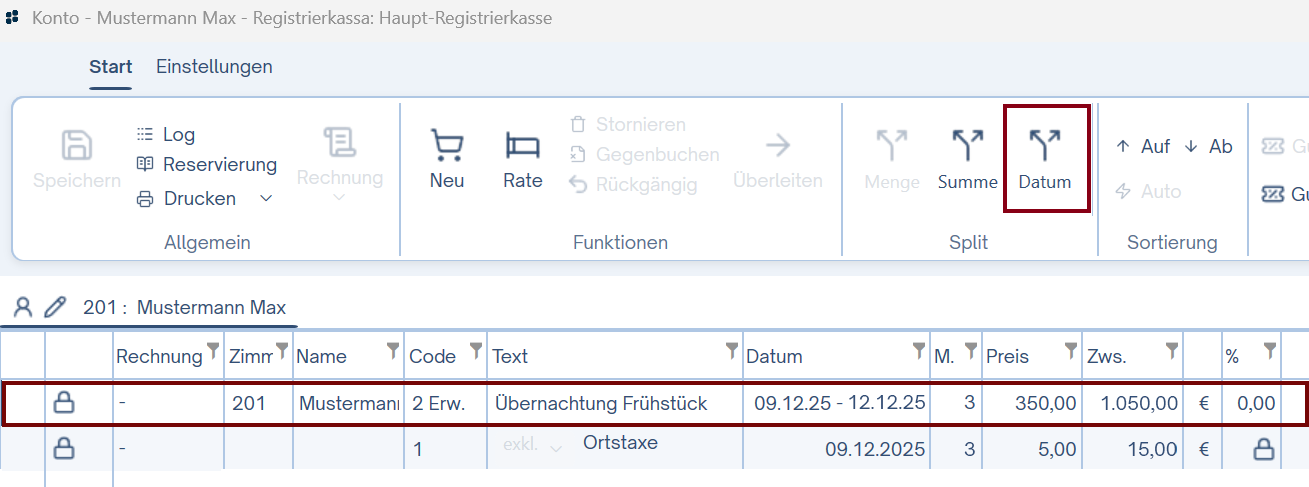Click the Drucken printer icon
The height and width of the screenshot is (487, 1309).
(x=145, y=199)
